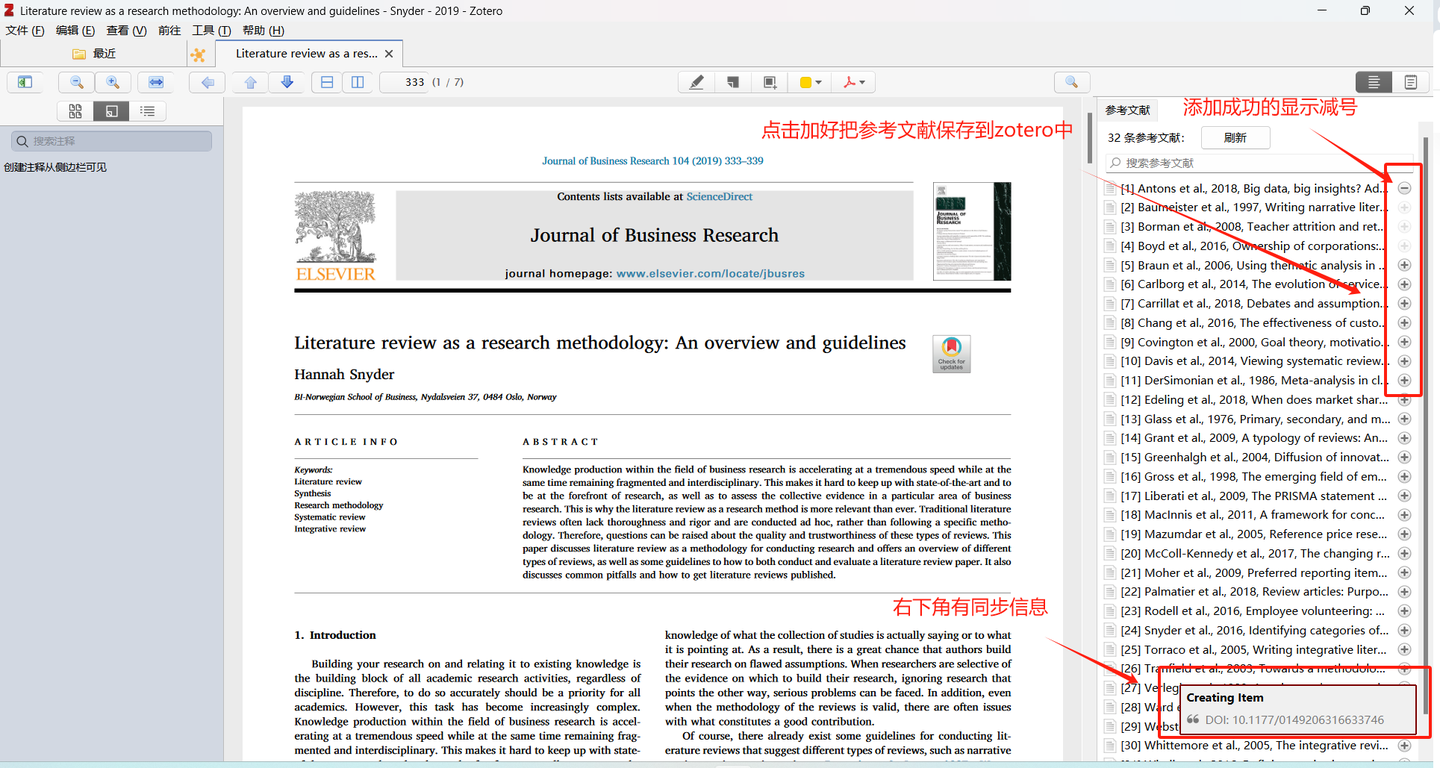The image size is (1440, 768).
Task: Open the Zotero library network icon tab
Action: (x=198, y=54)
